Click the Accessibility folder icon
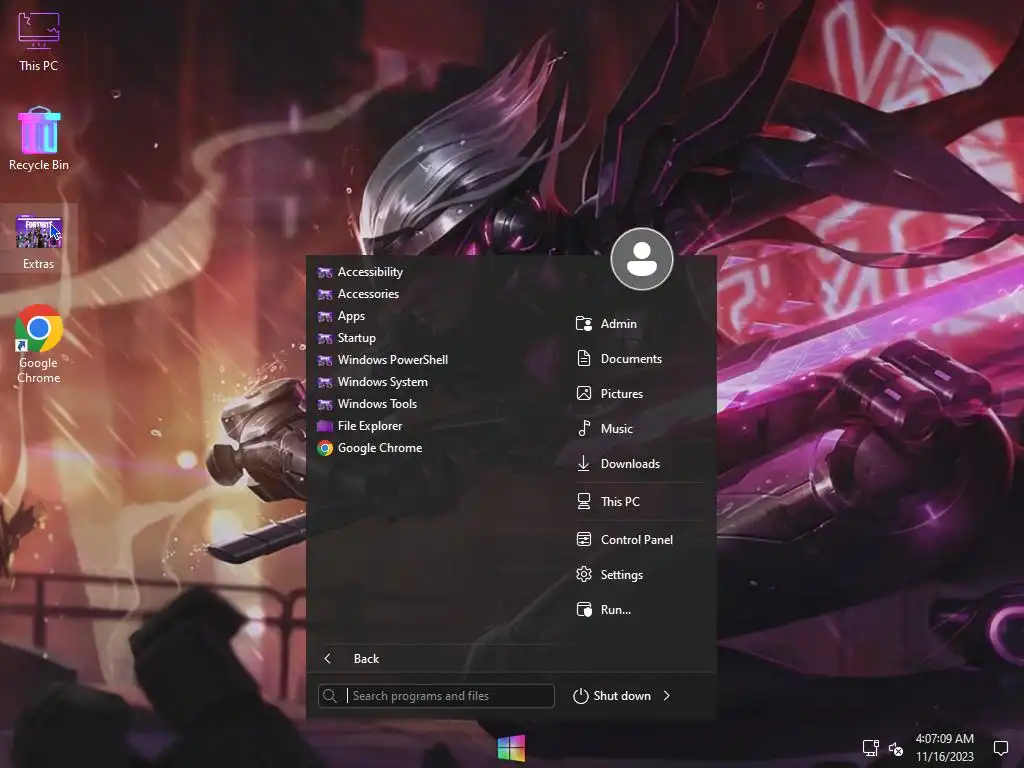This screenshot has width=1024, height=768. 325,272
